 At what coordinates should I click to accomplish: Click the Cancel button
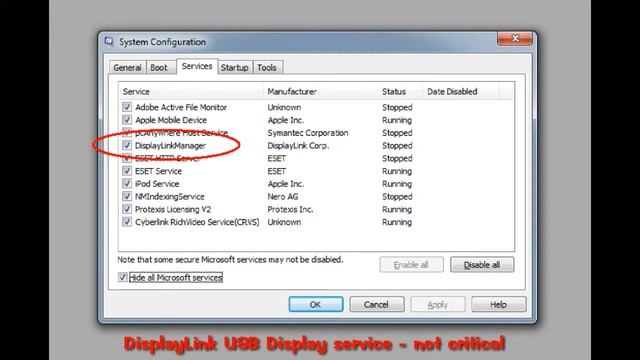[377, 304]
